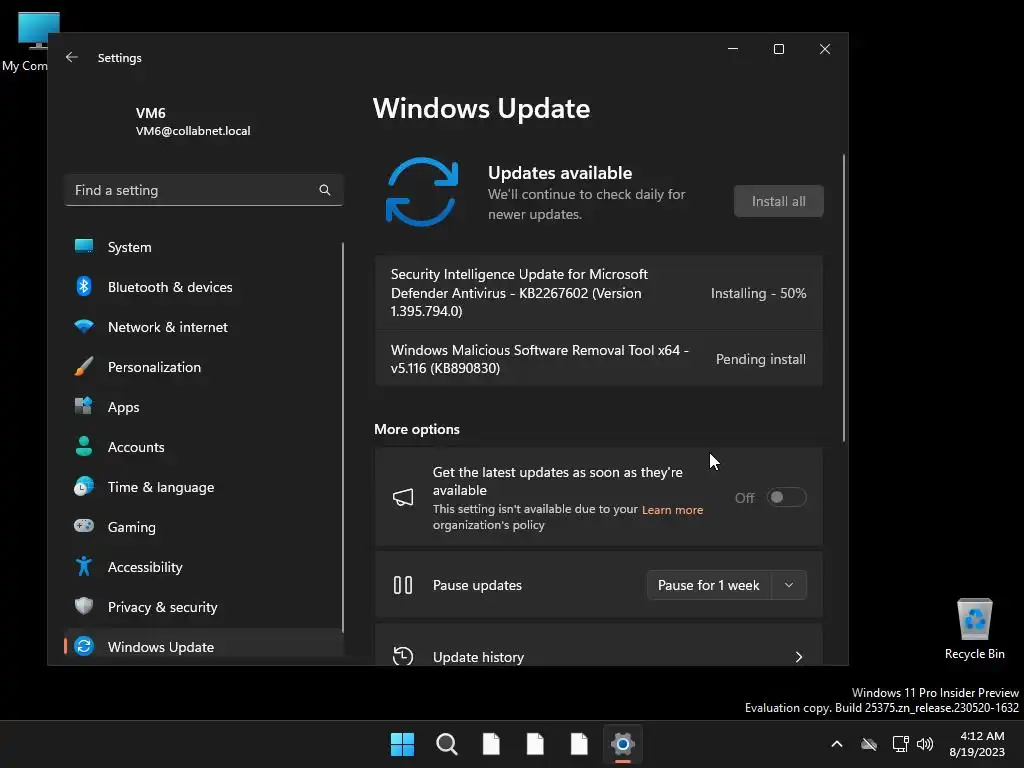Expand the Pause for 1 week dropdown arrow
Viewport: 1024px width, 768px height.
[789, 585]
